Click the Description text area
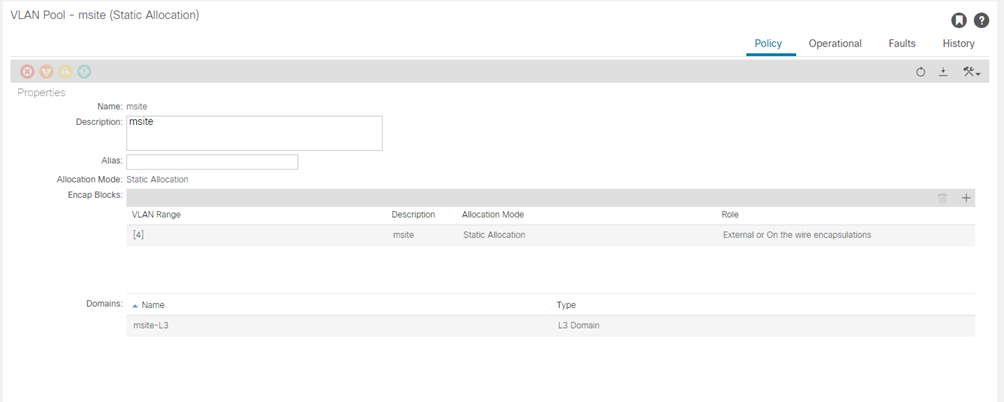Image resolution: width=1004 pixels, height=402 pixels. [254, 133]
